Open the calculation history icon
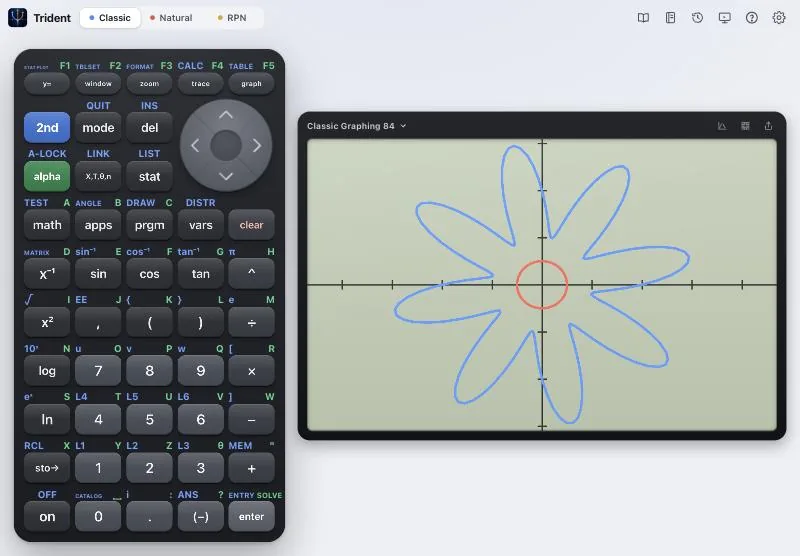The image size is (800, 556). 697,18
